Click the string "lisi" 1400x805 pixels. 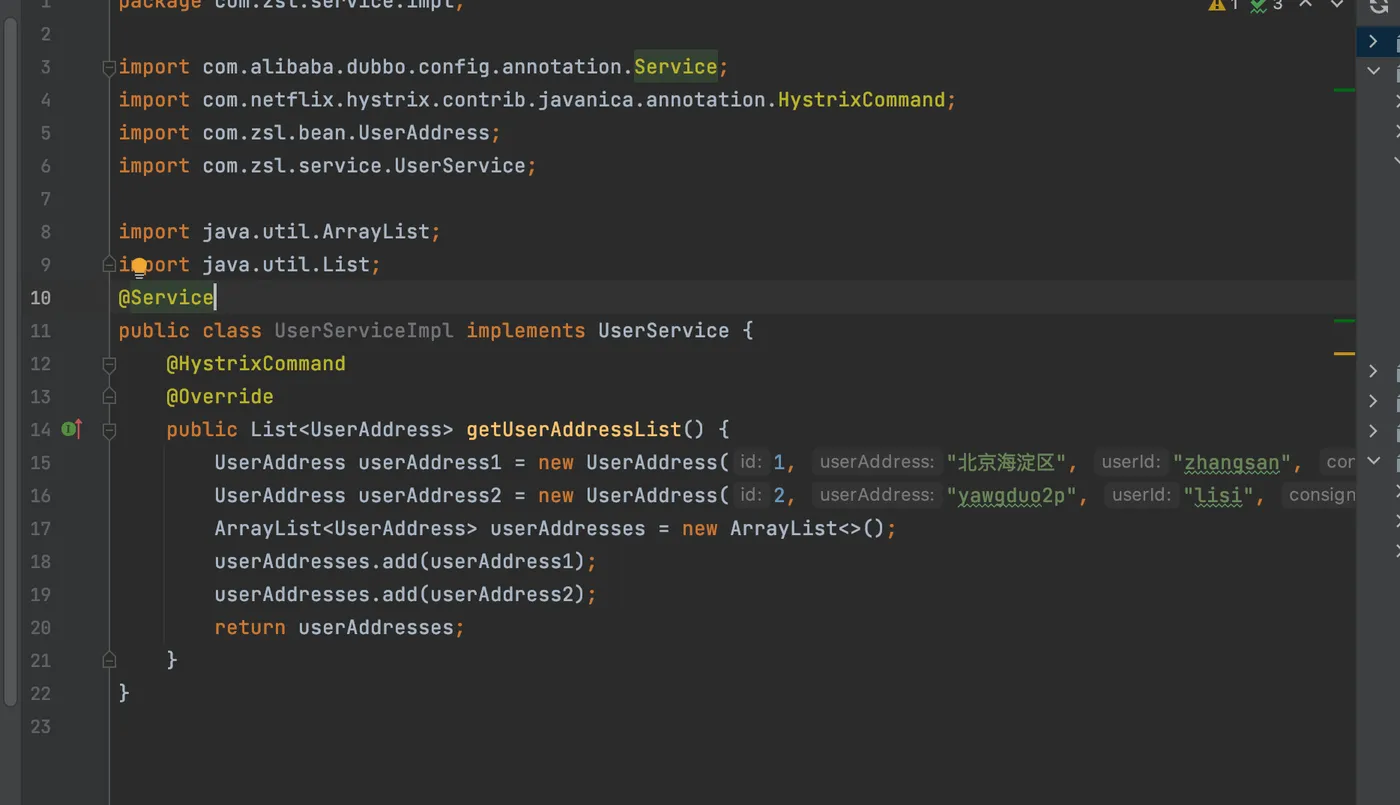coord(1219,496)
